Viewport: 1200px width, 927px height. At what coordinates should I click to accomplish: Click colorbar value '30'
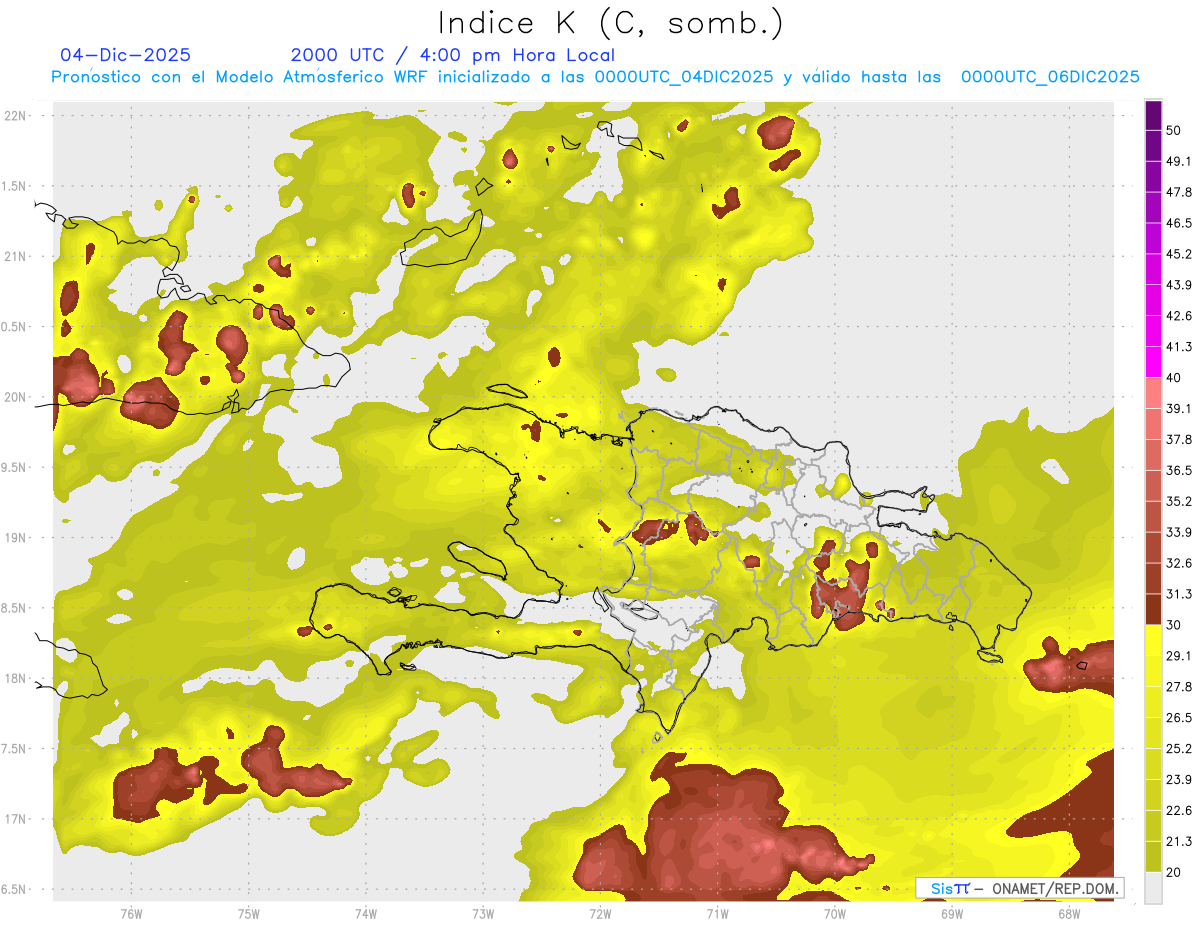click(1174, 625)
